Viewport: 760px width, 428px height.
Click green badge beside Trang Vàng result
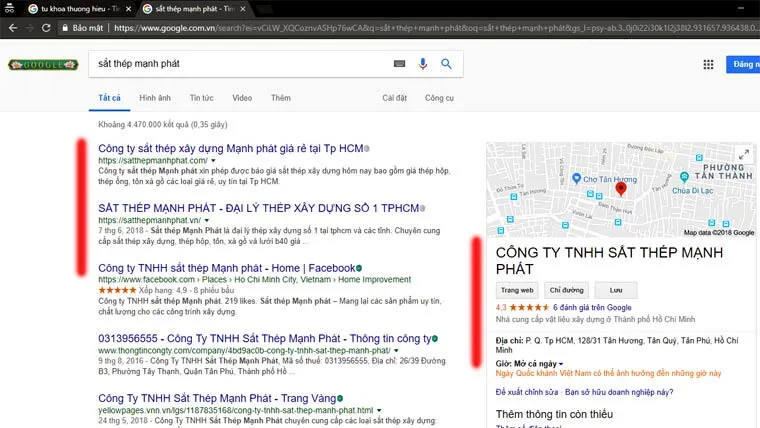pos(340,398)
